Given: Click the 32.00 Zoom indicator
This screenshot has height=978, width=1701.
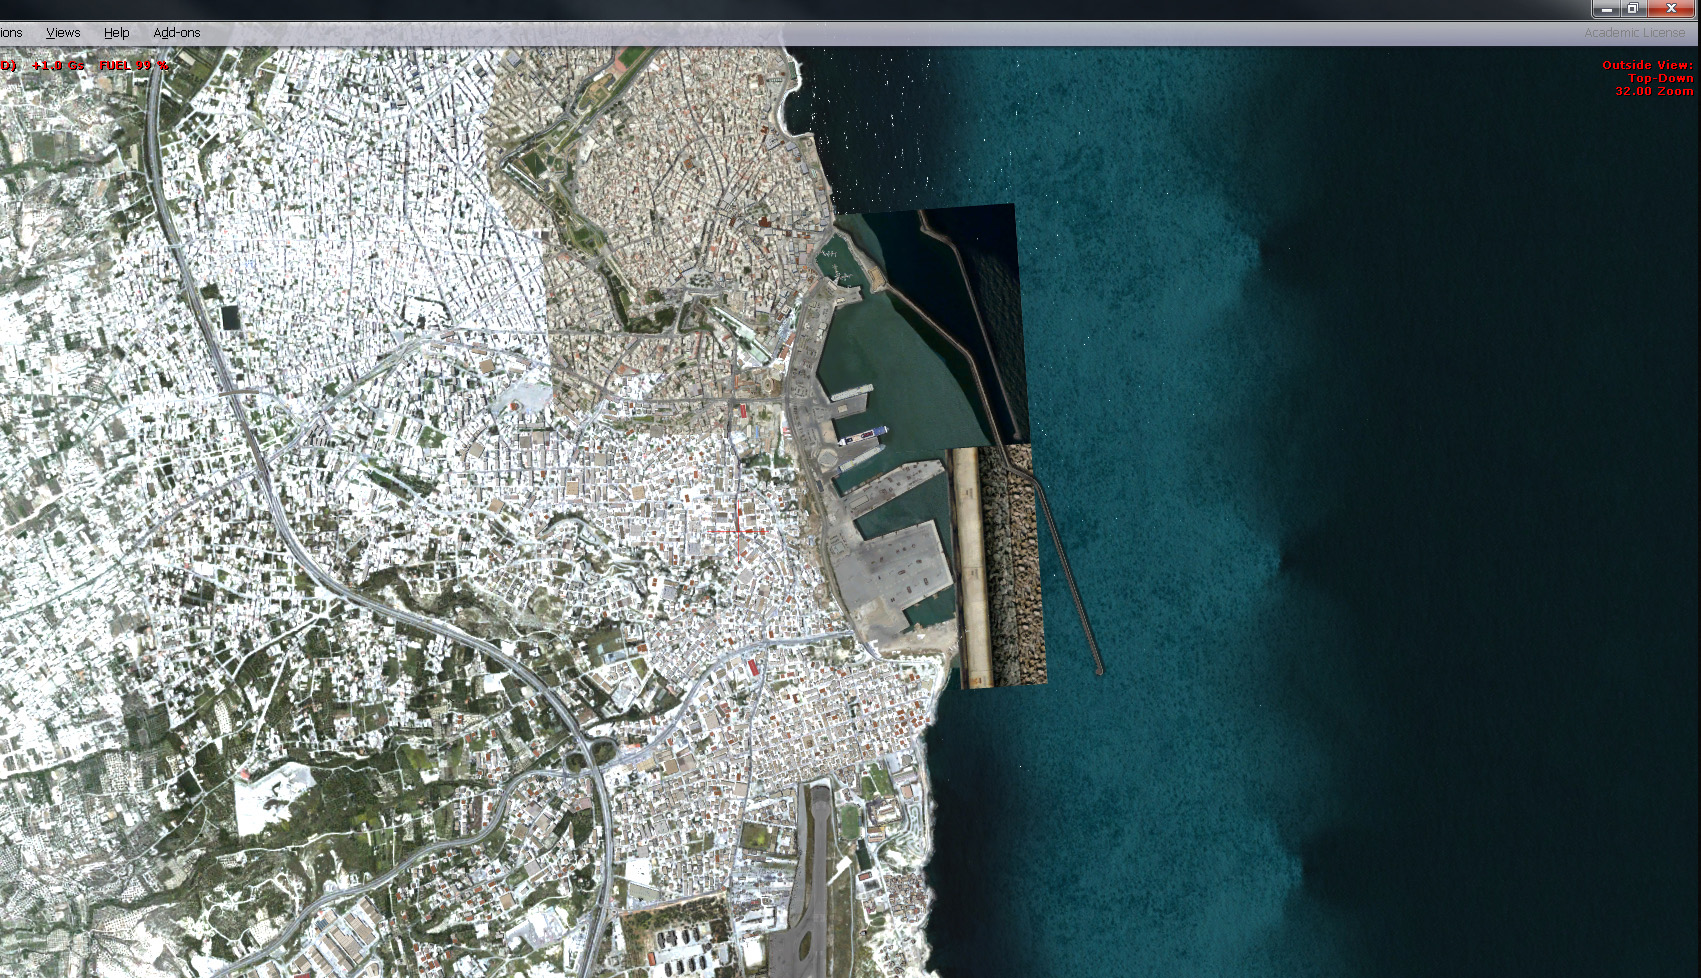Looking at the screenshot, I should (1653, 91).
